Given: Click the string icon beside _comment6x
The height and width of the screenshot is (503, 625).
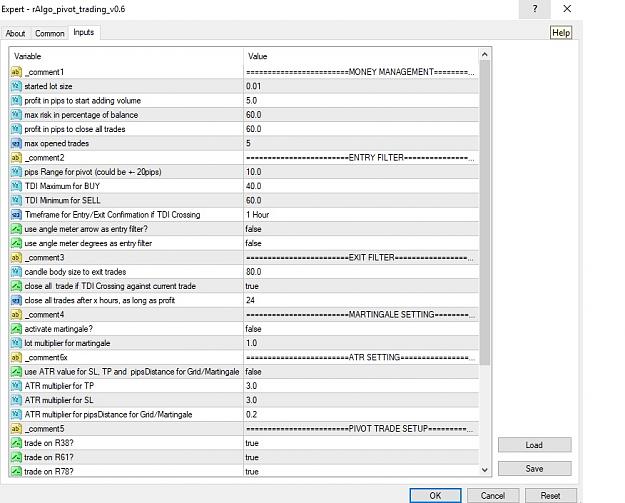Looking at the screenshot, I should click(x=16, y=358).
